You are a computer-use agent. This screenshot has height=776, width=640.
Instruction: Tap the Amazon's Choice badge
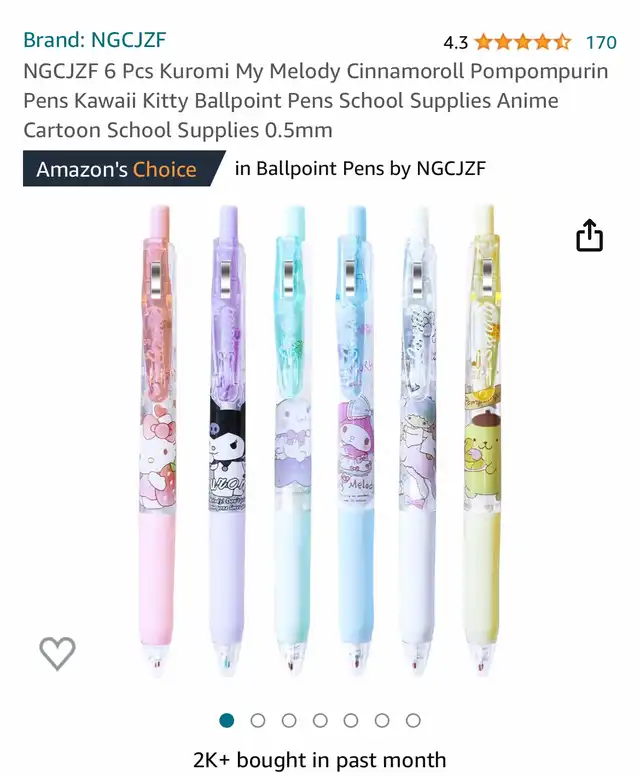[x=124, y=169]
